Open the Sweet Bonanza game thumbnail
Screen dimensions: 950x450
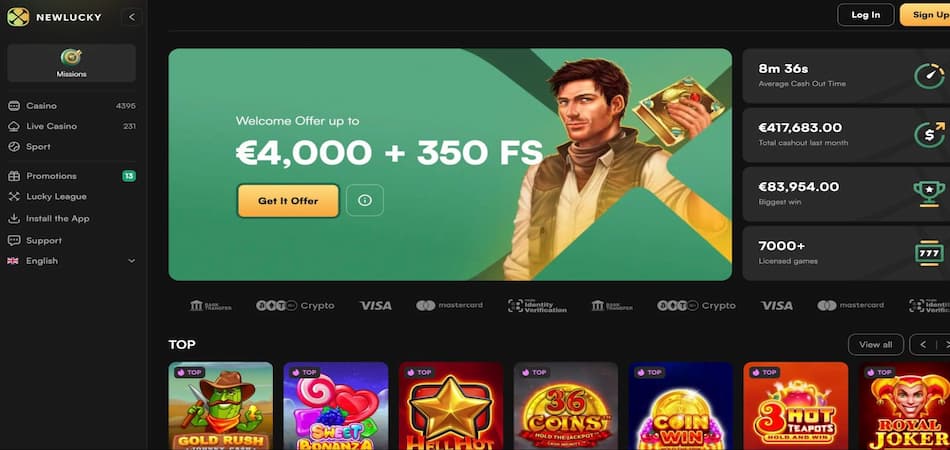coord(336,406)
